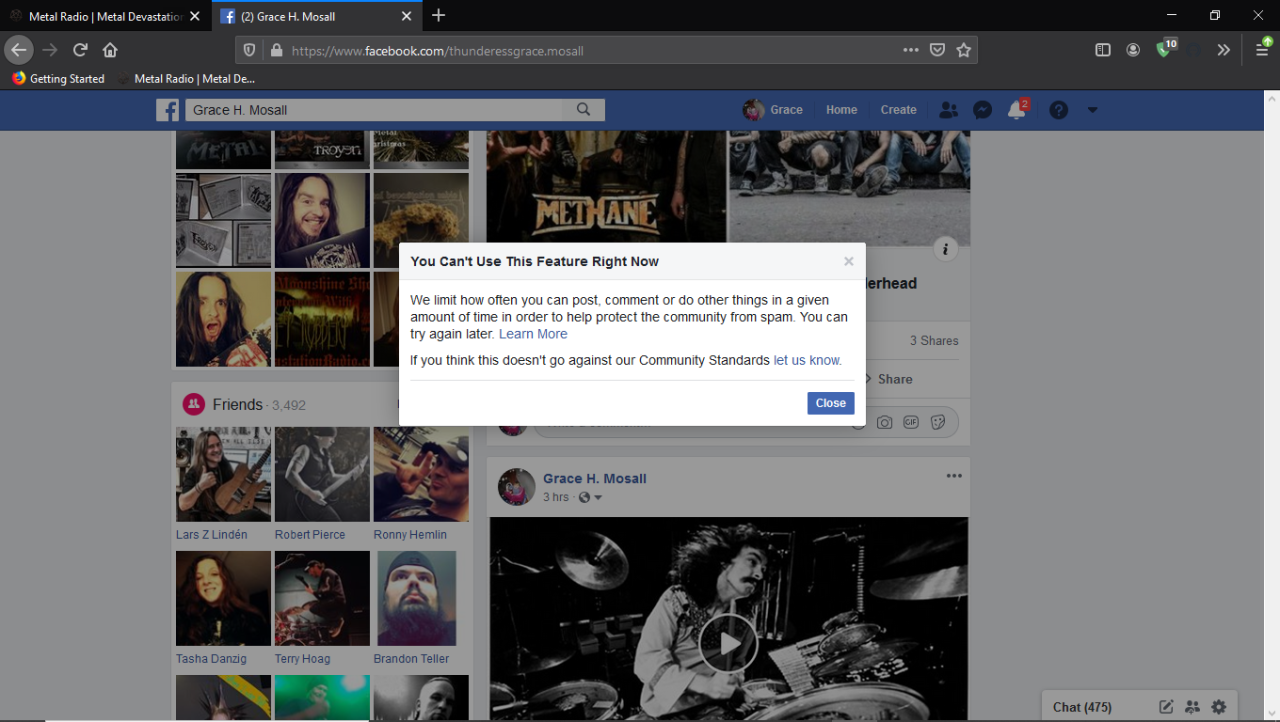The image size is (1280, 722).
Task: Open the notifications bell icon
Action: pos(1016,110)
